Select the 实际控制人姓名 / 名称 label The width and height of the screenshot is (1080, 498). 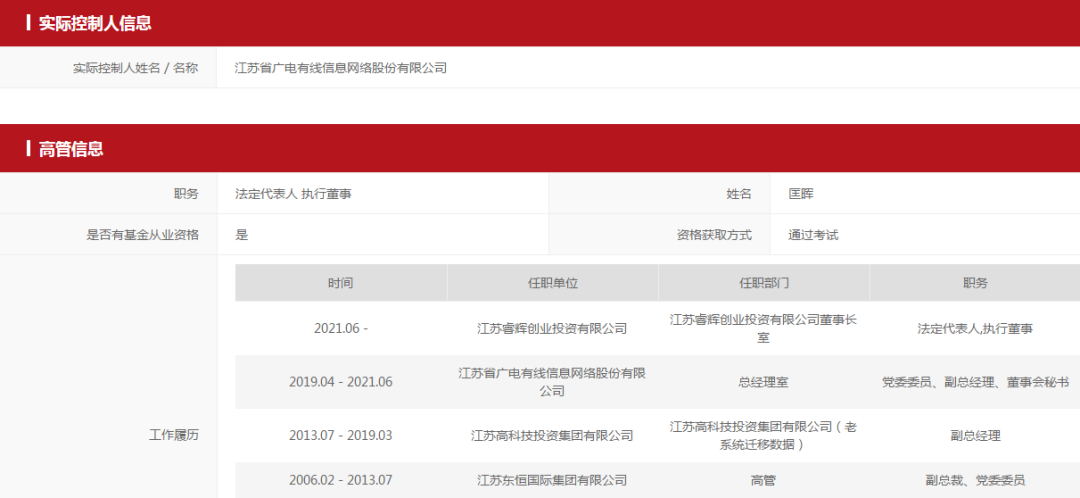pos(135,68)
